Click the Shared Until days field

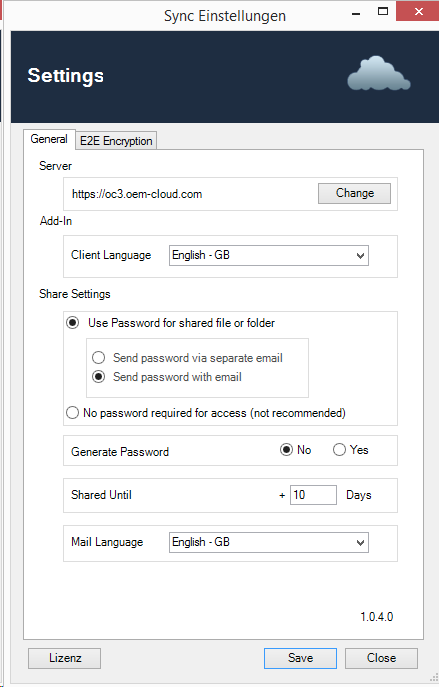click(313, 495)
